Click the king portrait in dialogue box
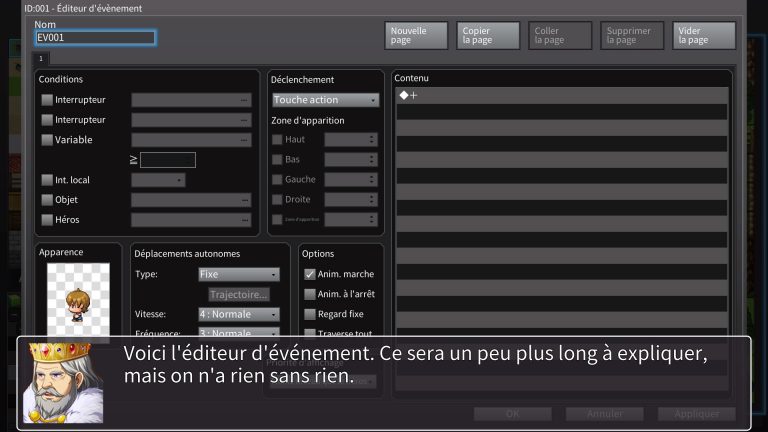The width and height of the screenshot is (768, 432). point(63,383)
